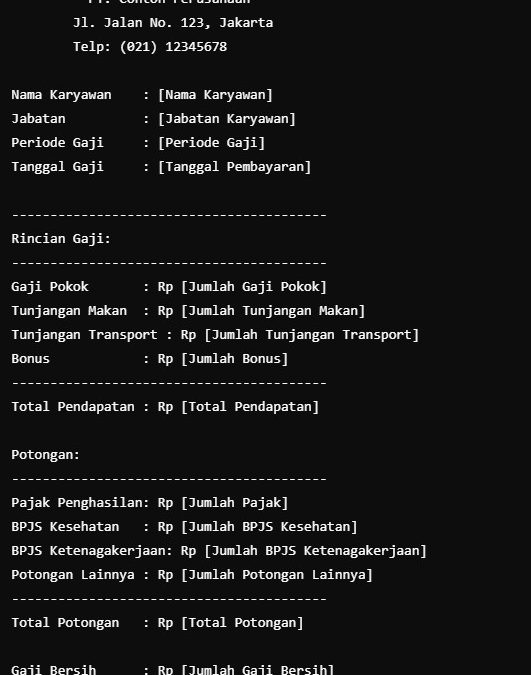Select the [Jumlah BPJS Kesehatan] placeholder
This screenshot has width=531, height=675.
point(269,527)
